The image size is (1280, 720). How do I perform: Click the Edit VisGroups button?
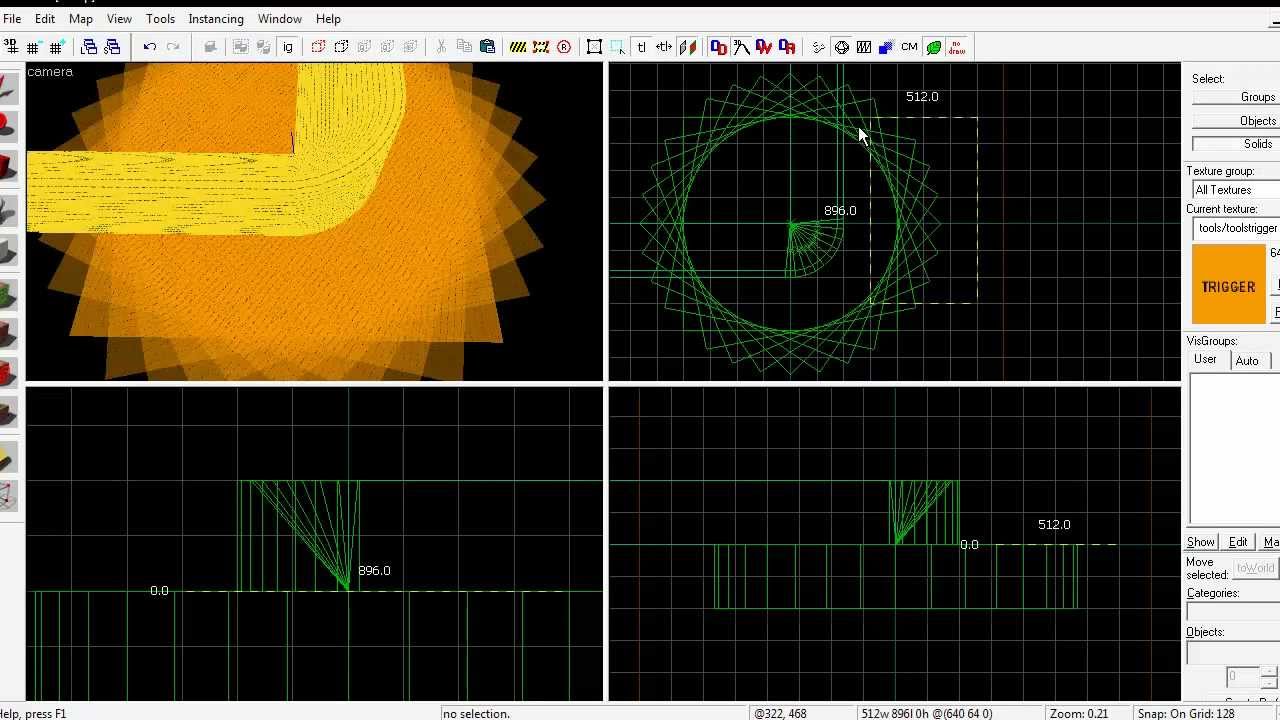coord(1238,542)
